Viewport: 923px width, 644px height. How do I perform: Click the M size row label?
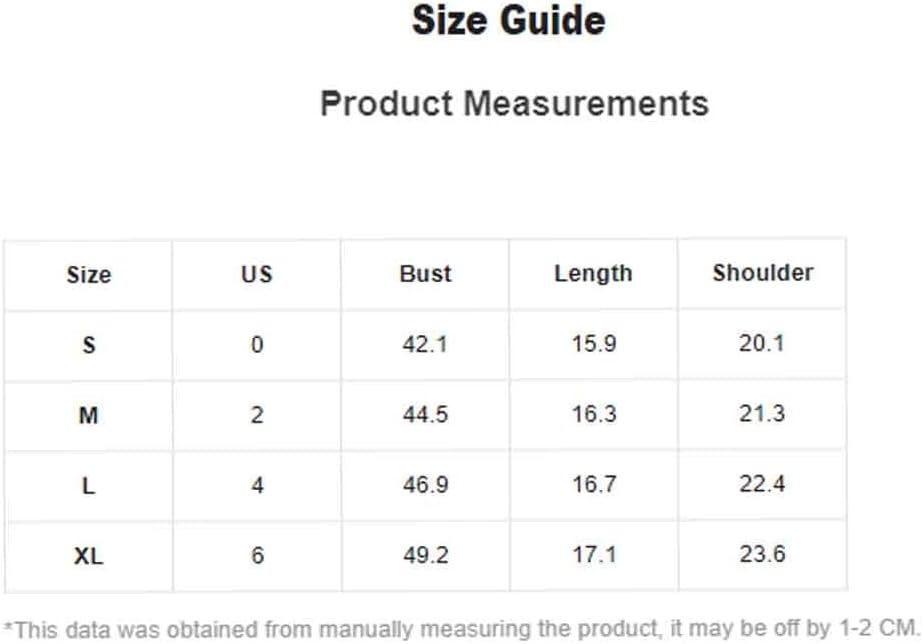[88, 416]
